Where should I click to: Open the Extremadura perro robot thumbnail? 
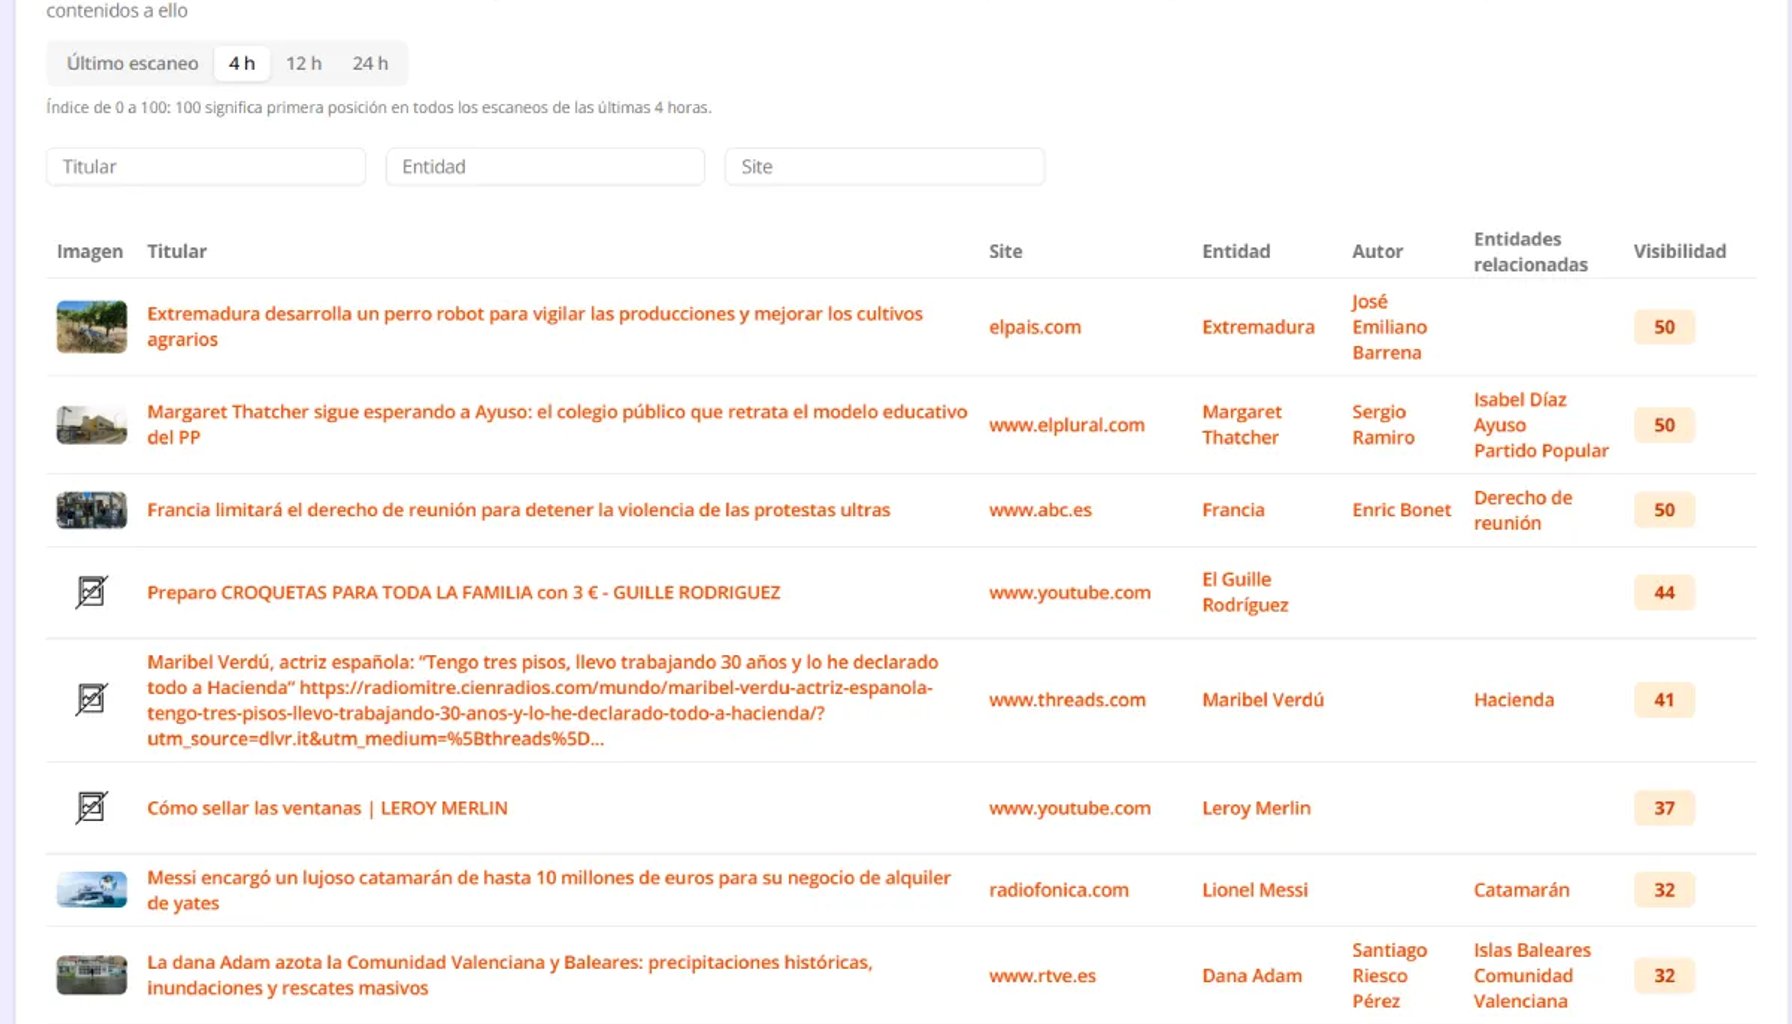pos(91,327)
